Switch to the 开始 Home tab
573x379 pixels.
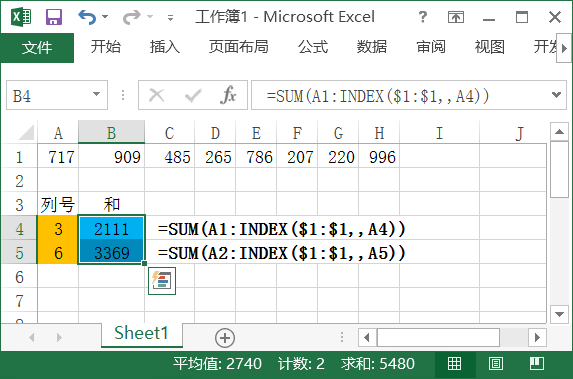[x=106, y=47]
